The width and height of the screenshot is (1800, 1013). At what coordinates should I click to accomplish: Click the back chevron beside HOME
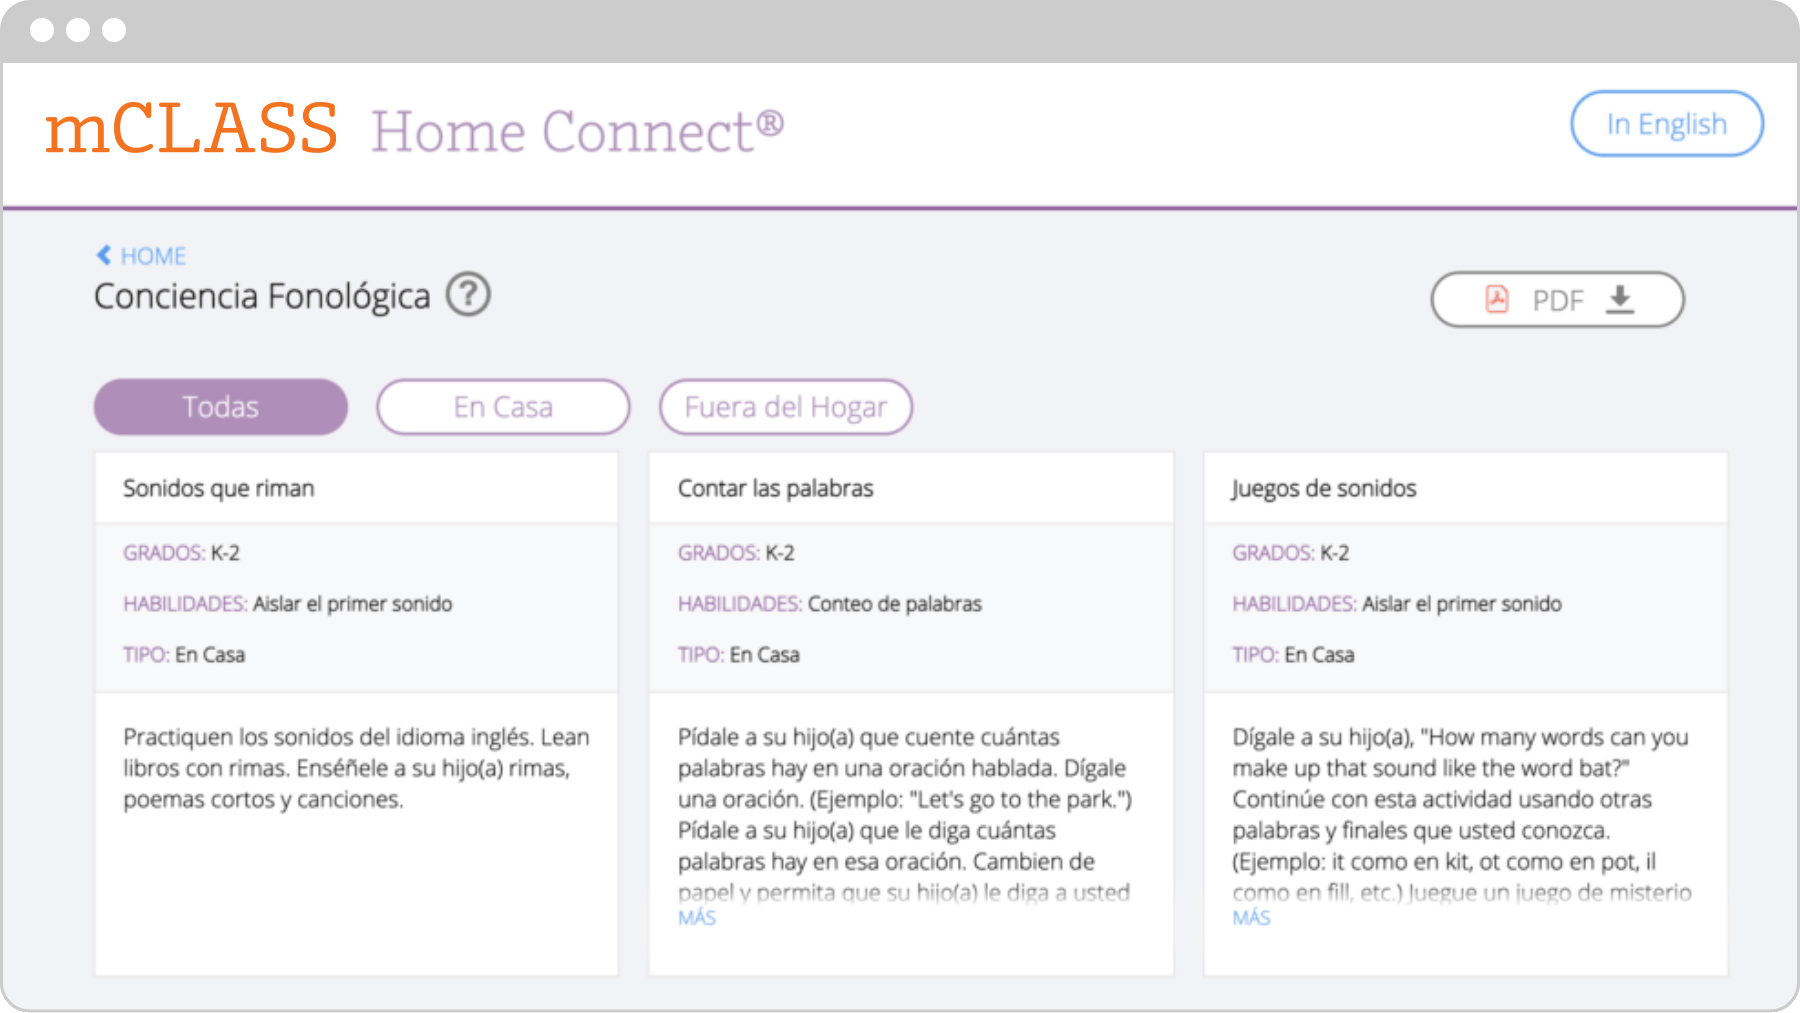(103, 255)
